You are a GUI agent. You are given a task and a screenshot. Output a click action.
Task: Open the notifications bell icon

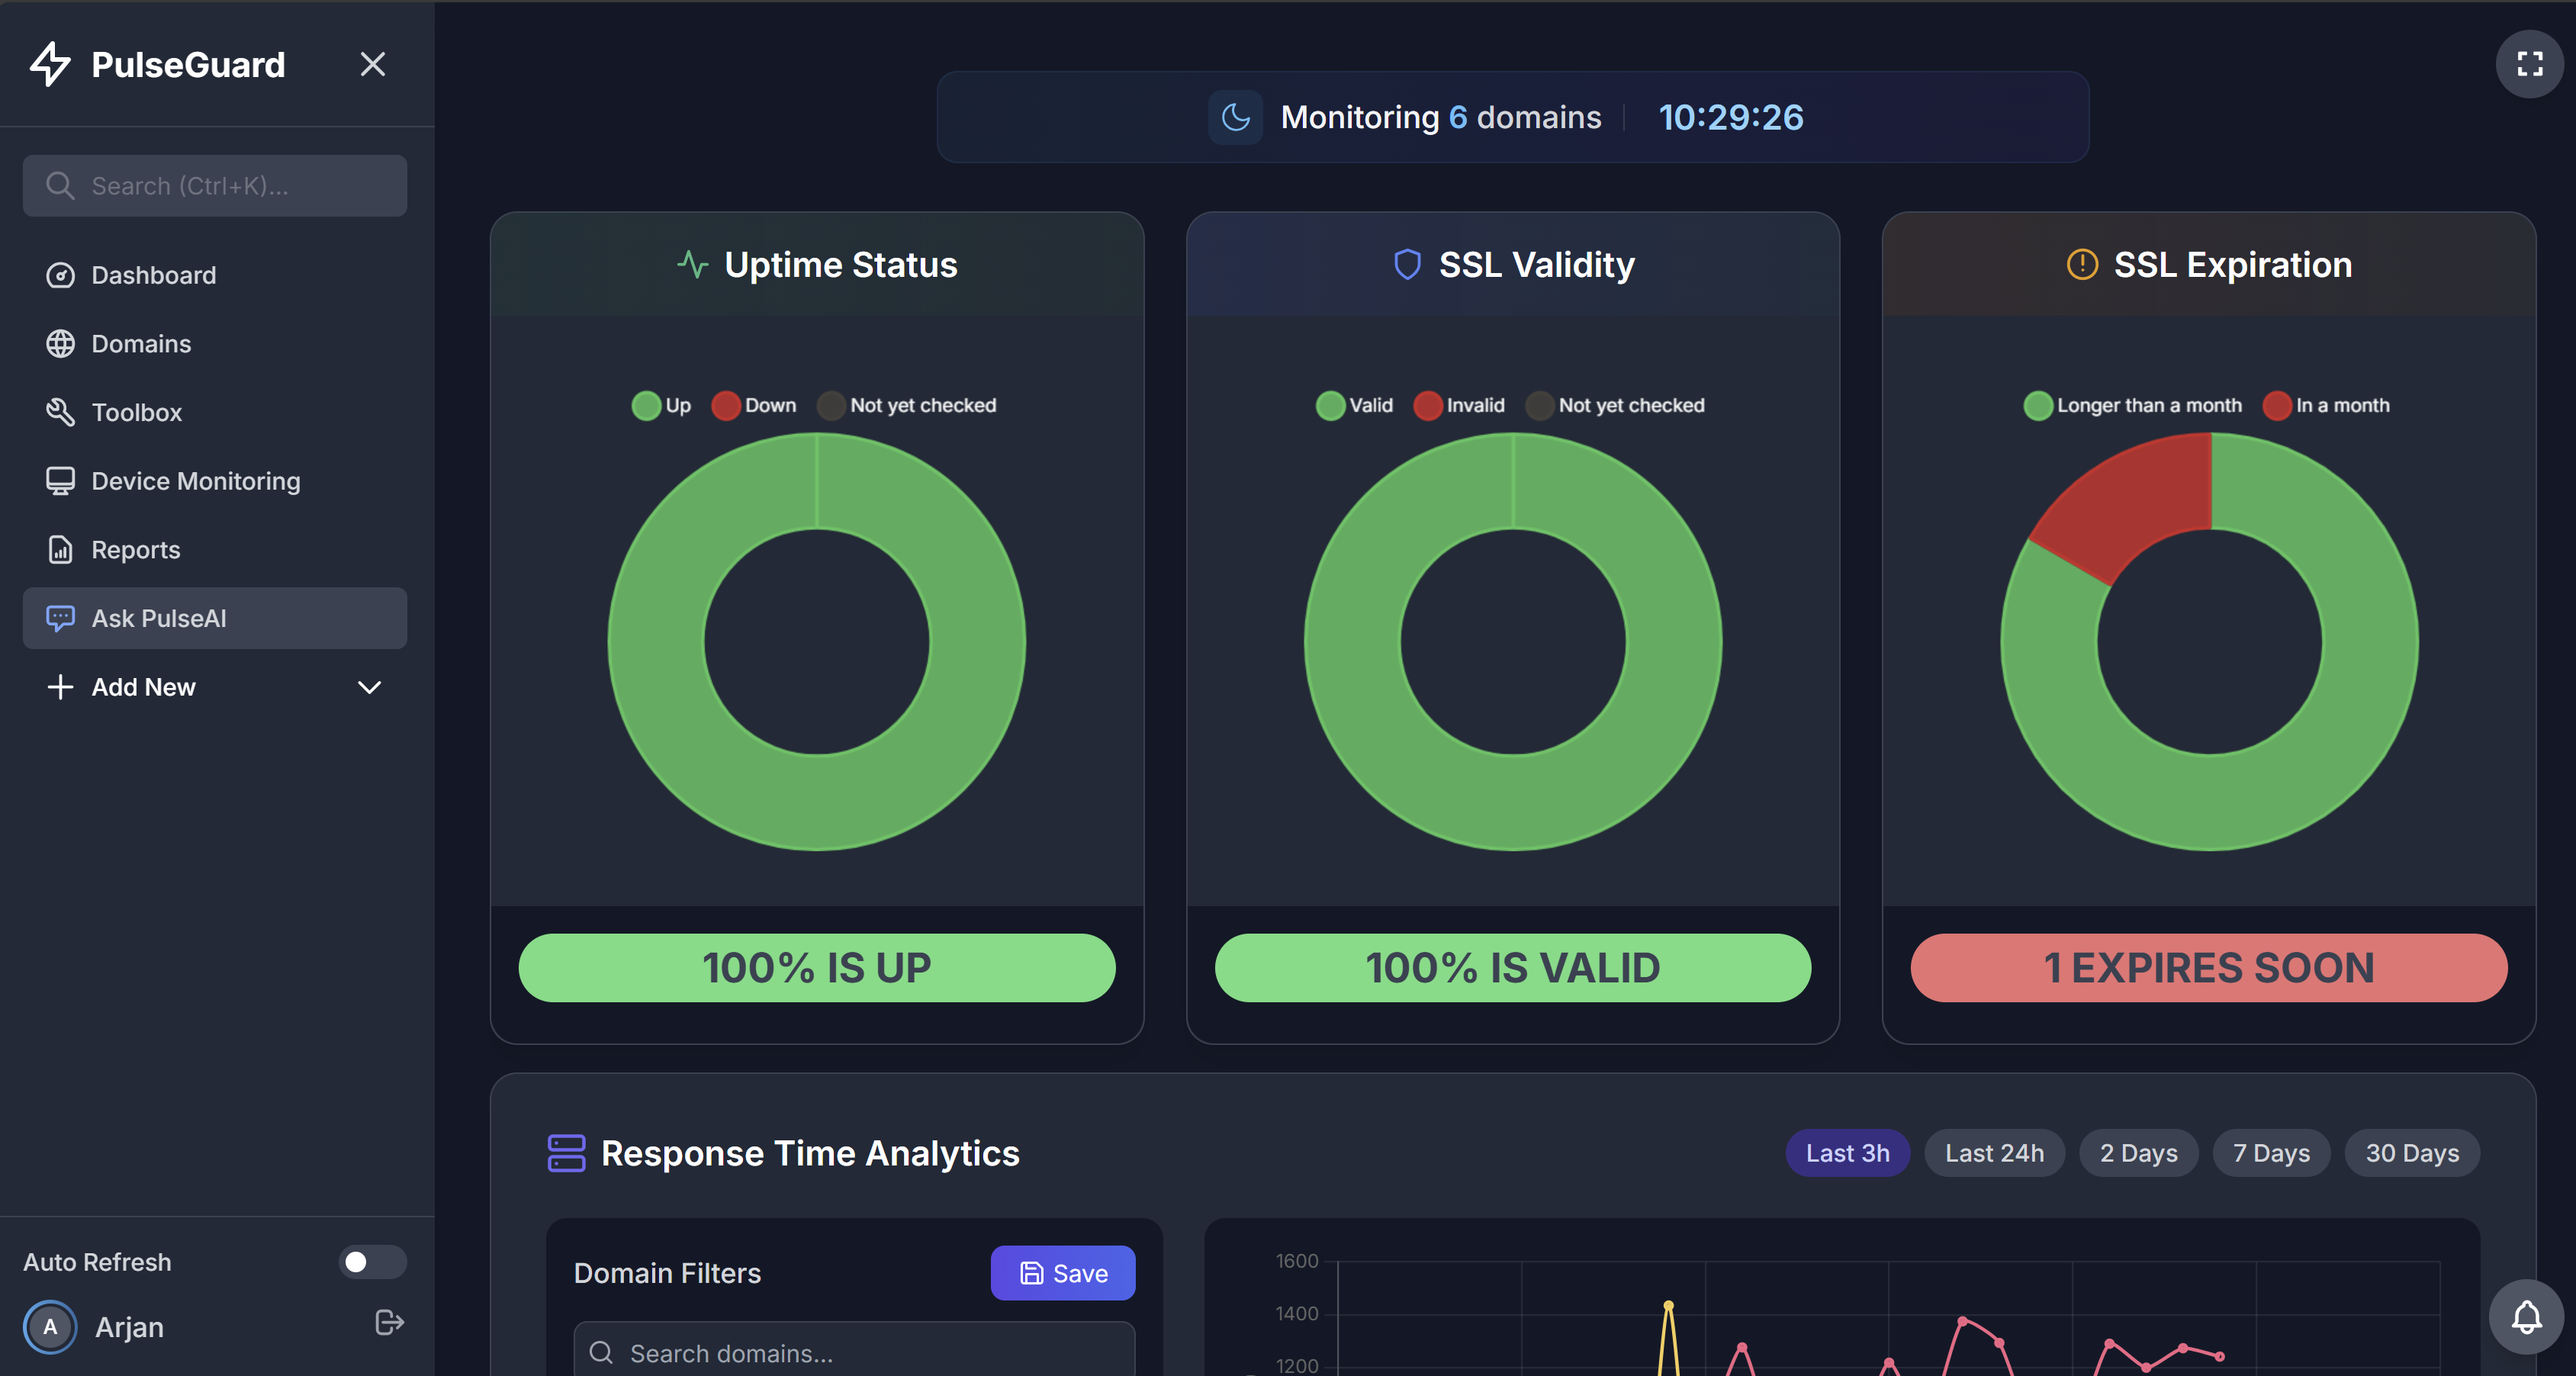click(2526, 1317)
